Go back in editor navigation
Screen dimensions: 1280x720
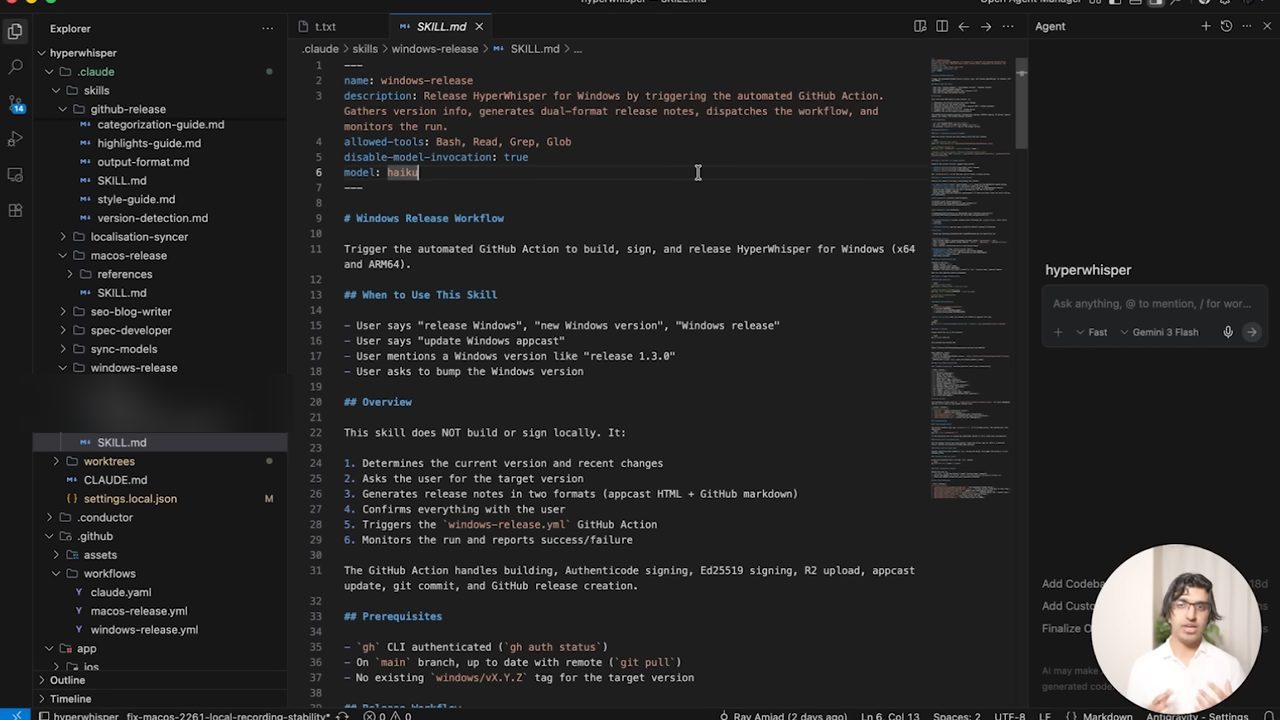coord(964,27)
